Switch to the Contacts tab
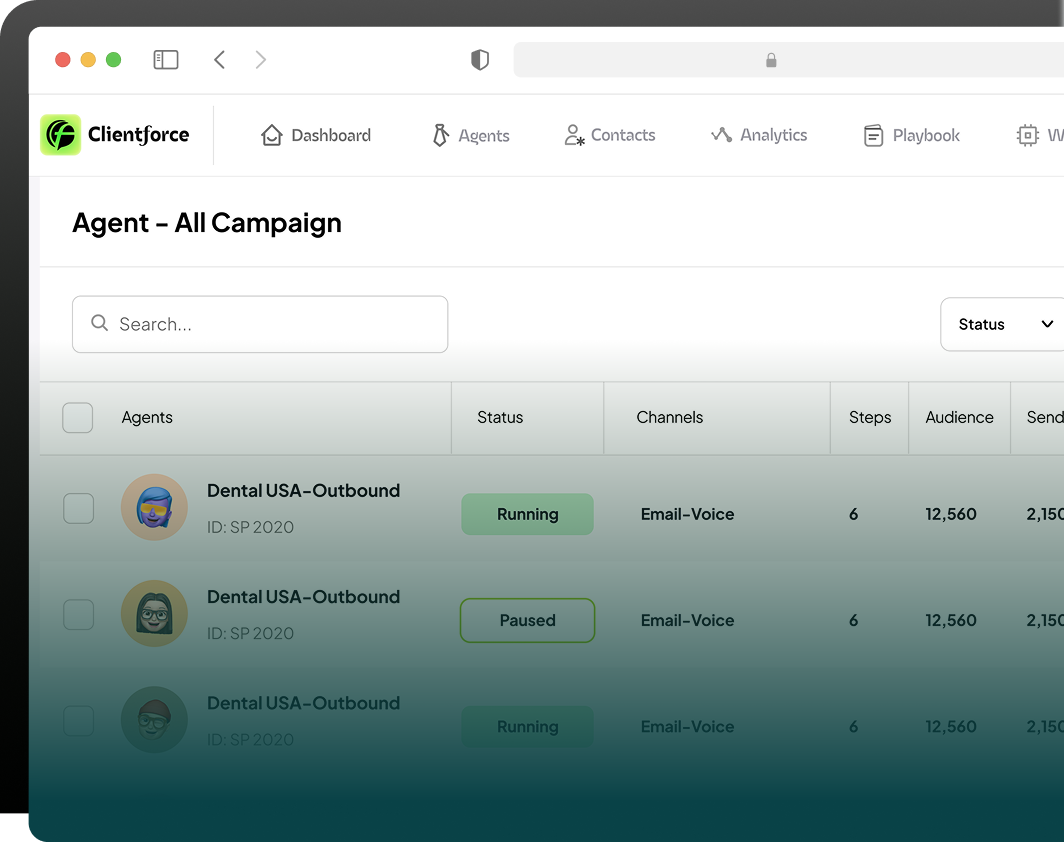 coord(610,135)
